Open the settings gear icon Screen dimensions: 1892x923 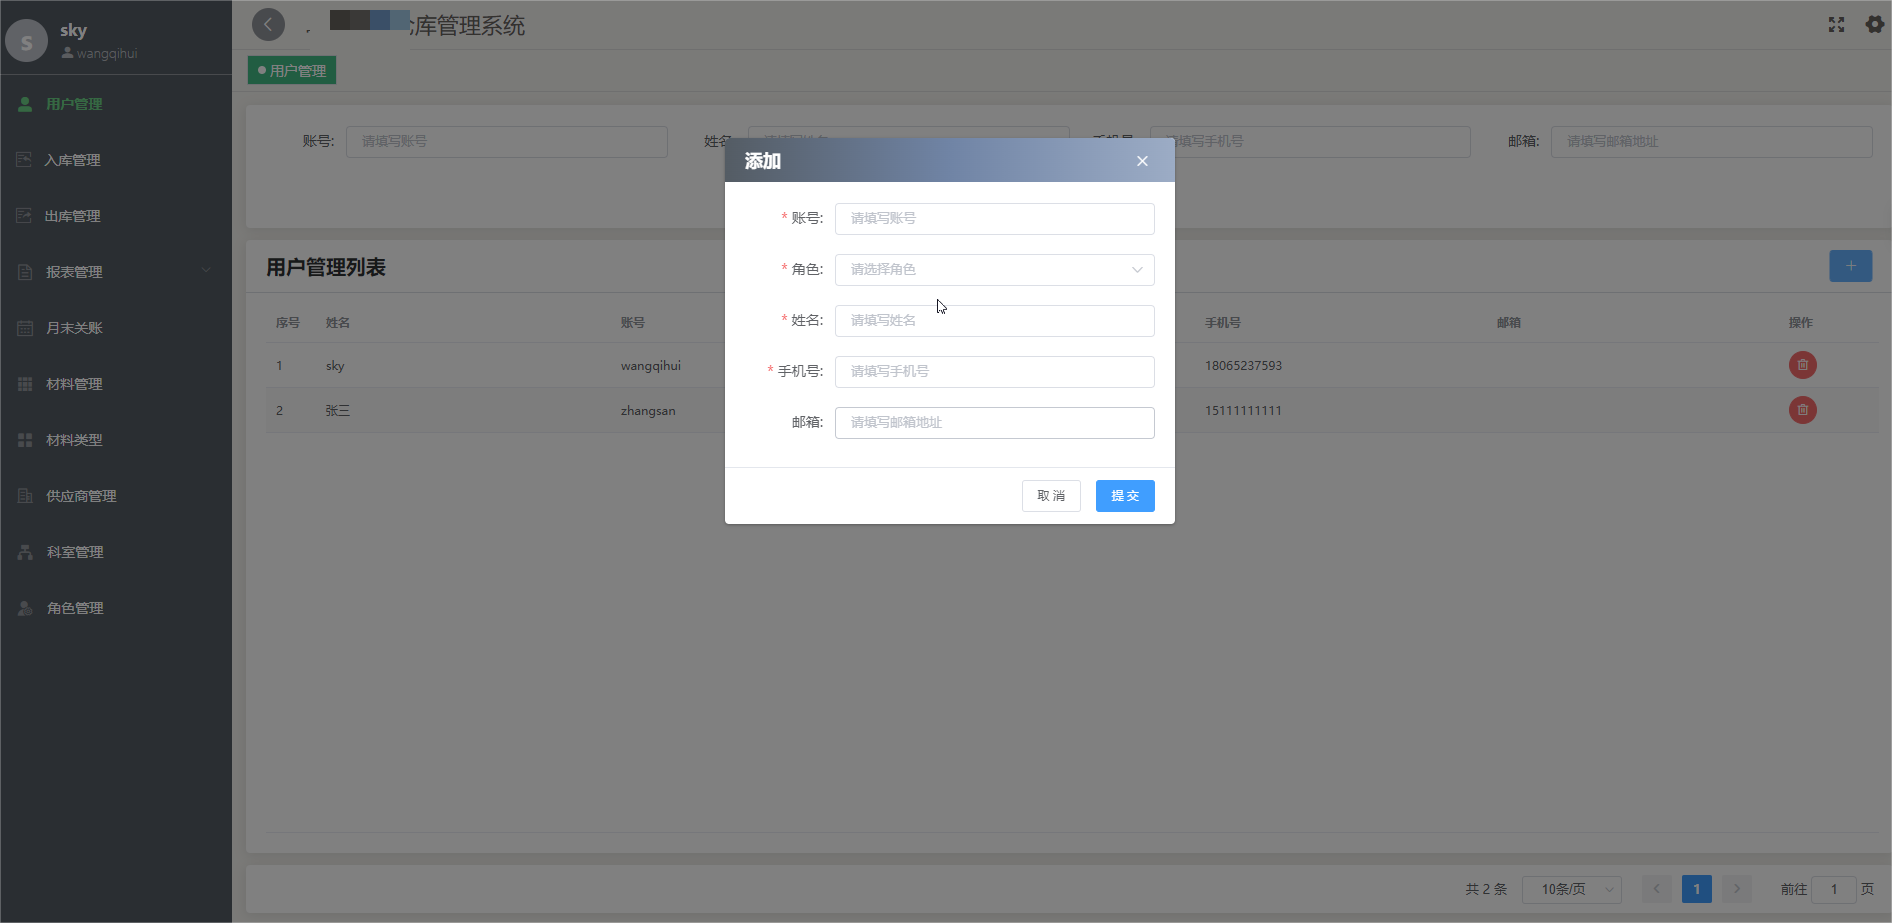1875,24
